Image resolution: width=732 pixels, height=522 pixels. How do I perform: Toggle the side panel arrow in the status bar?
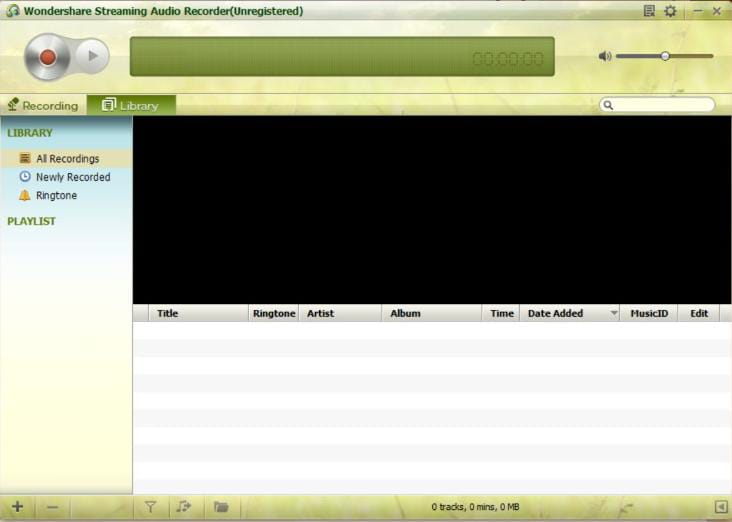[x=721, y=507]
